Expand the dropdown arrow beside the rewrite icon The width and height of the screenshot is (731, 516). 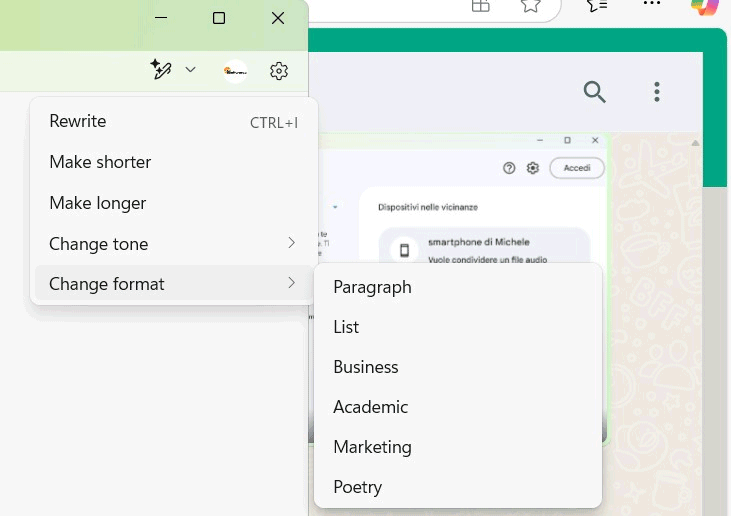(x=190, y=70)
